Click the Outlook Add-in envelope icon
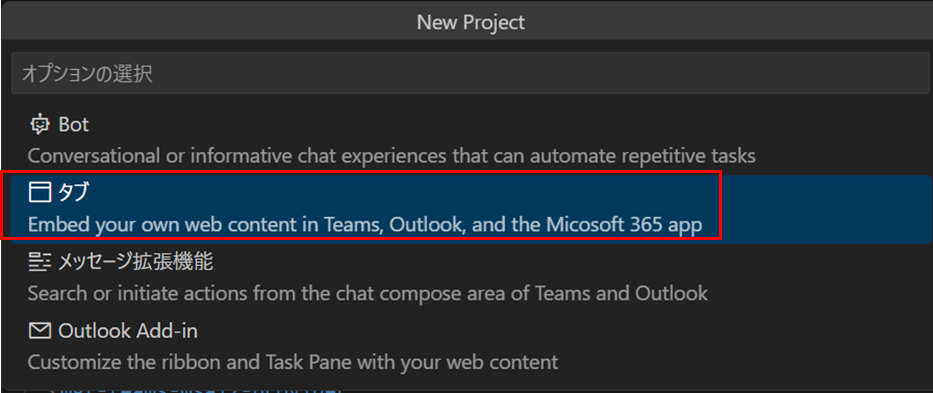Image resolution: width=933 pixels, height=393 pixels. (40, 331)
